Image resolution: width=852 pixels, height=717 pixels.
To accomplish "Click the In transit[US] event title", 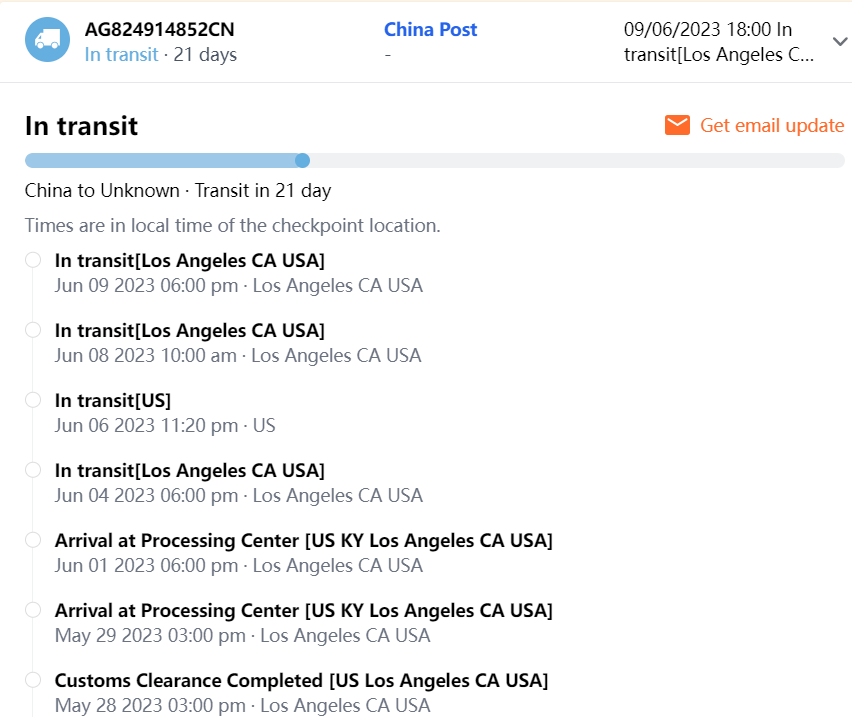I will [113, 400].
